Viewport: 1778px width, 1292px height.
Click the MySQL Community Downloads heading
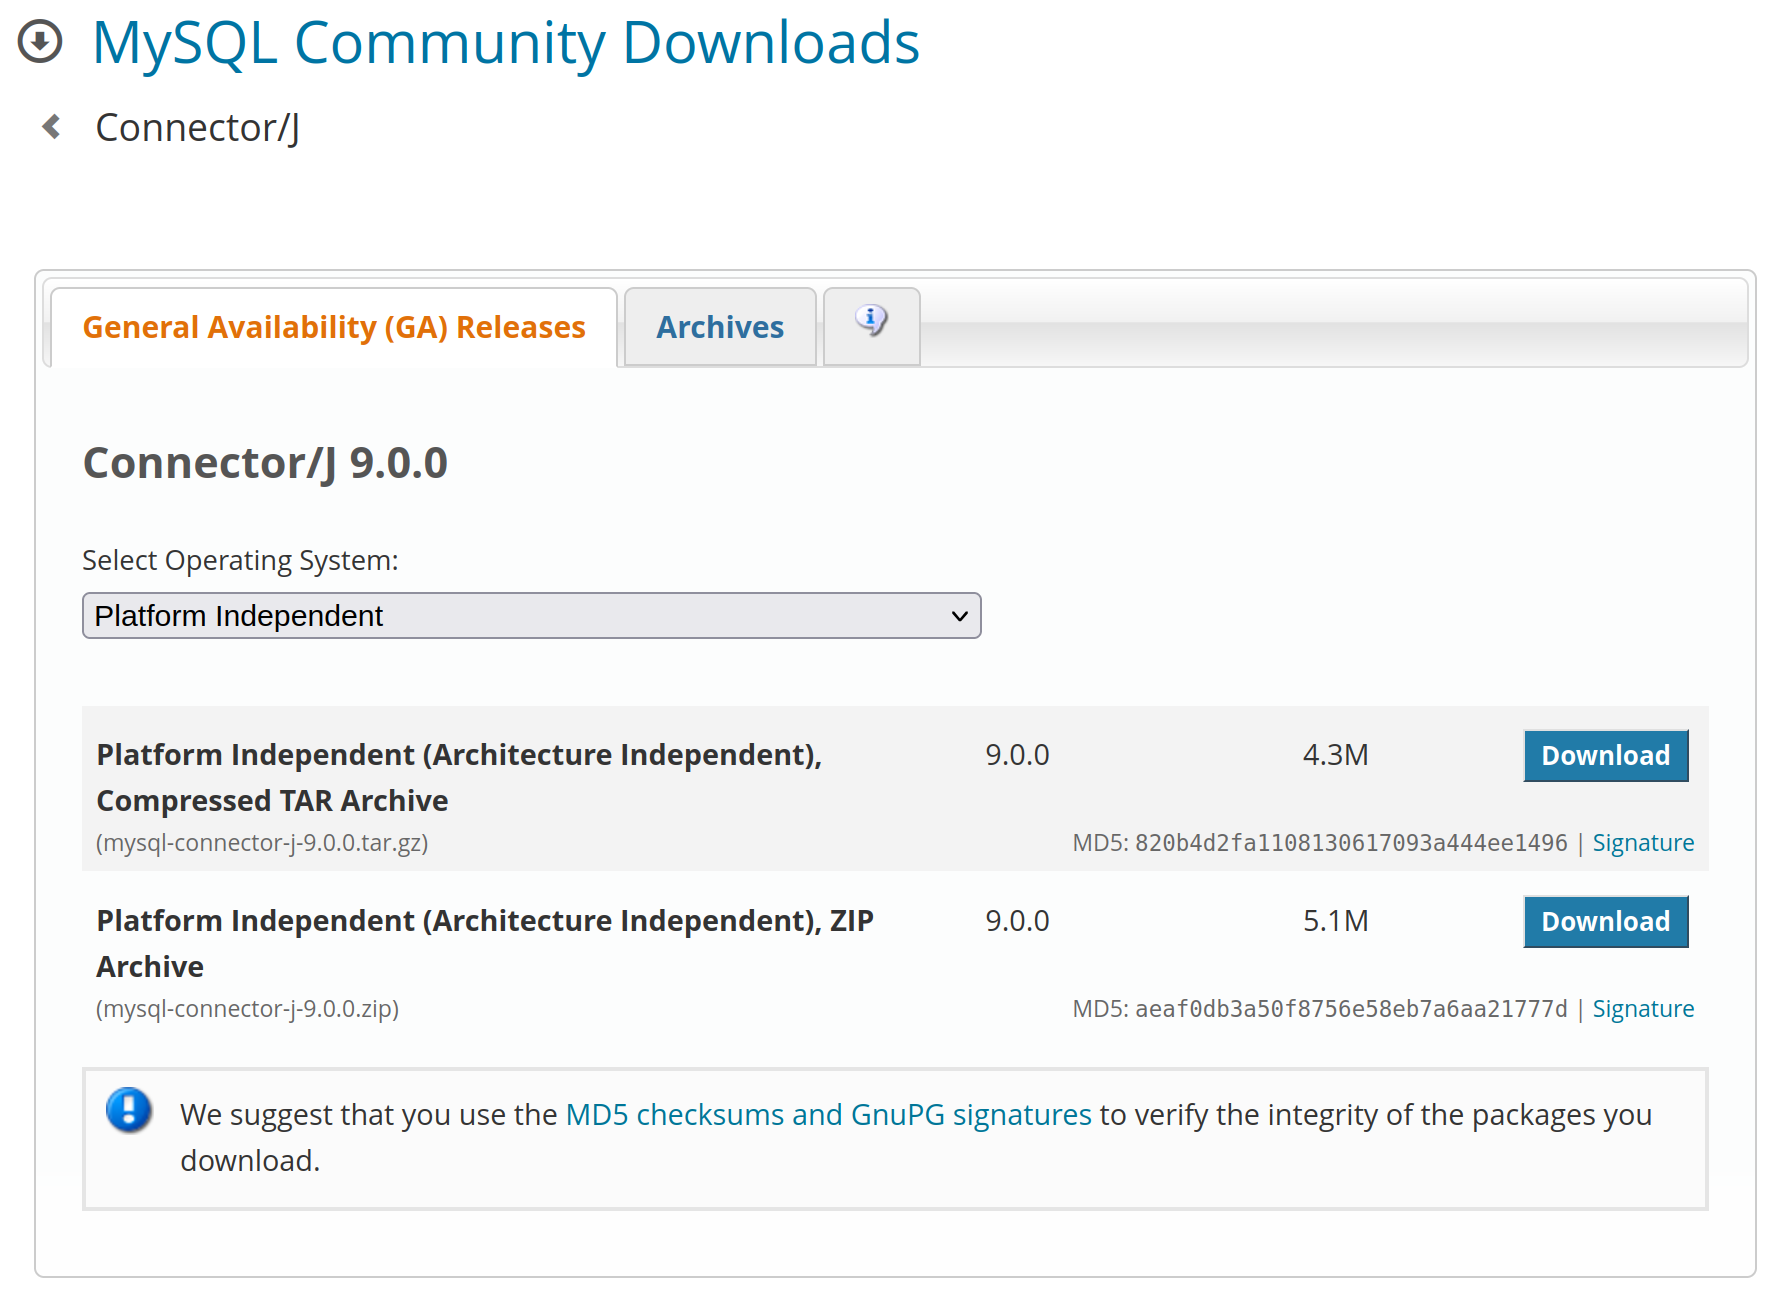click(505, 43)
